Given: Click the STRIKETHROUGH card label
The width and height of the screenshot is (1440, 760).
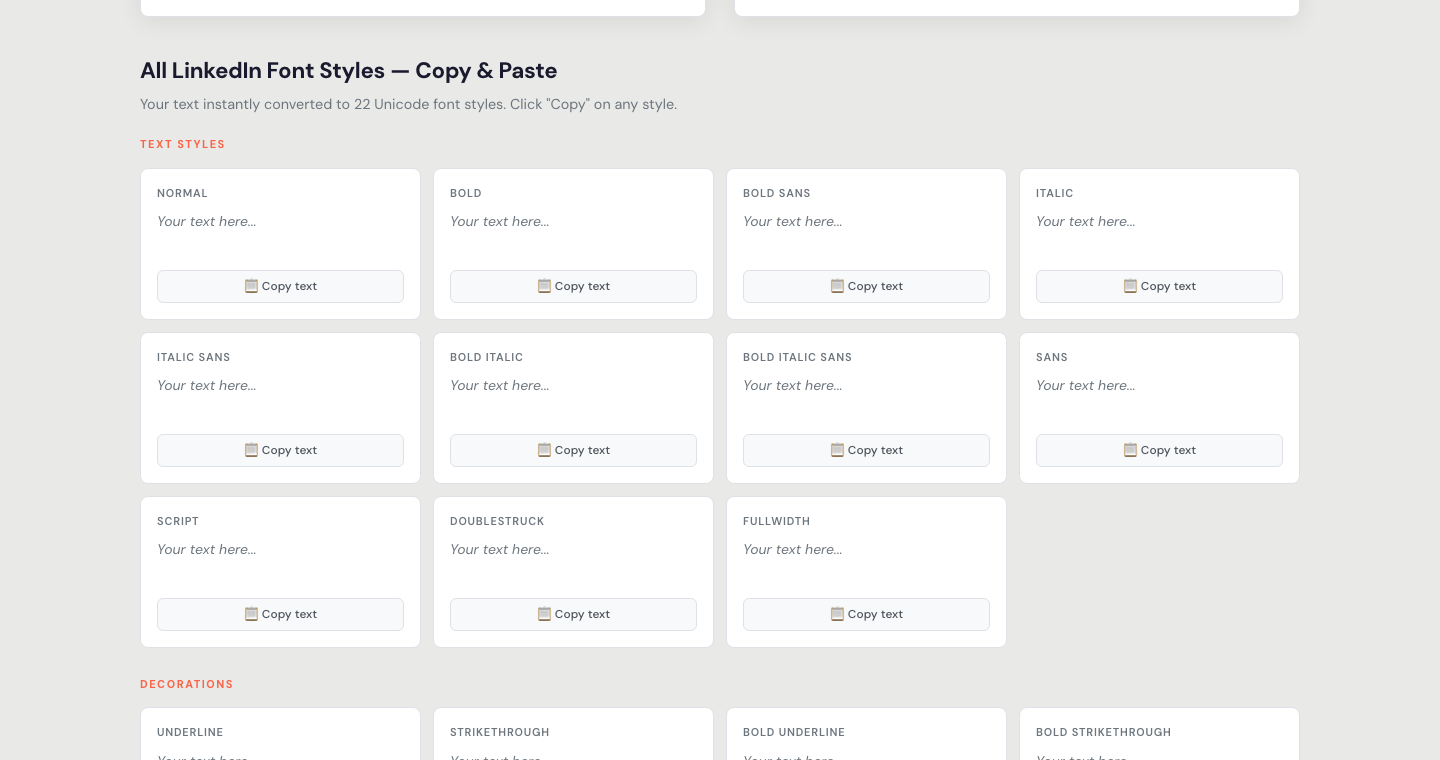Looking at the screenshot, I should coord(500,732).
